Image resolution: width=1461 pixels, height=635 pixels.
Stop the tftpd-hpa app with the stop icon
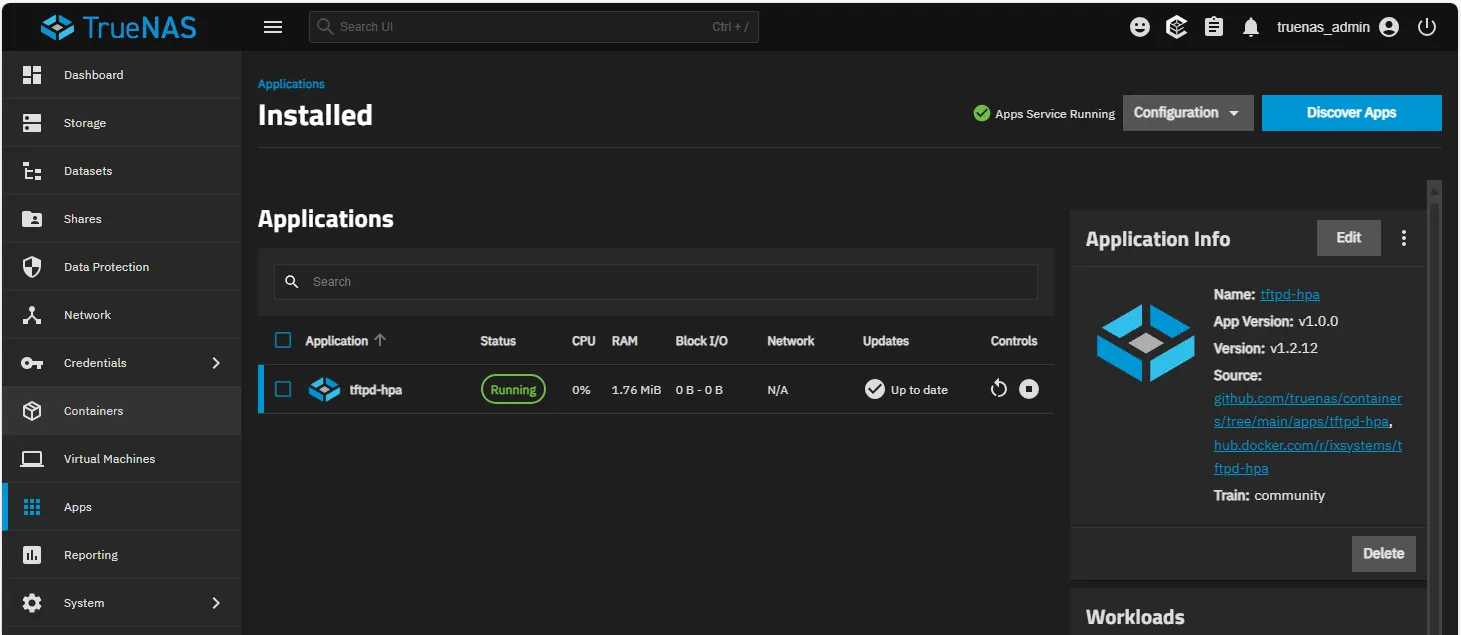(1029, 389)
